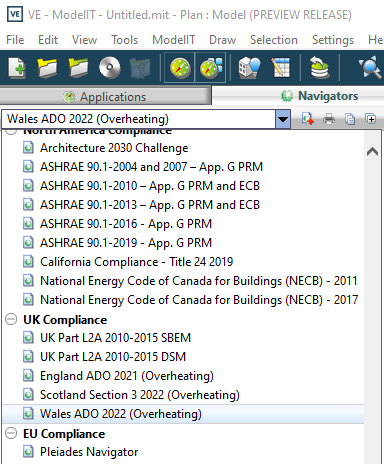The width and height of the screenshot is (384, 464).
Task: Click the expand-all plus icon near dropdown
Action: (x=370, y=119)
